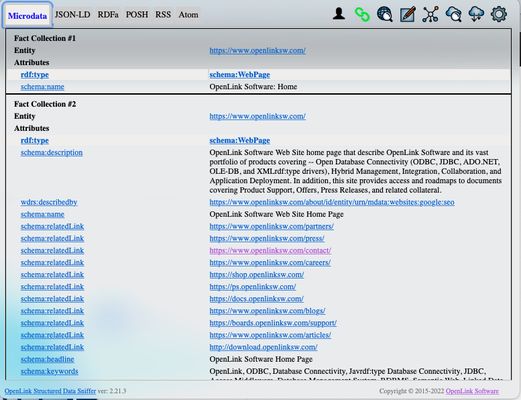Open the shop.openlinksw.com link

257,275
